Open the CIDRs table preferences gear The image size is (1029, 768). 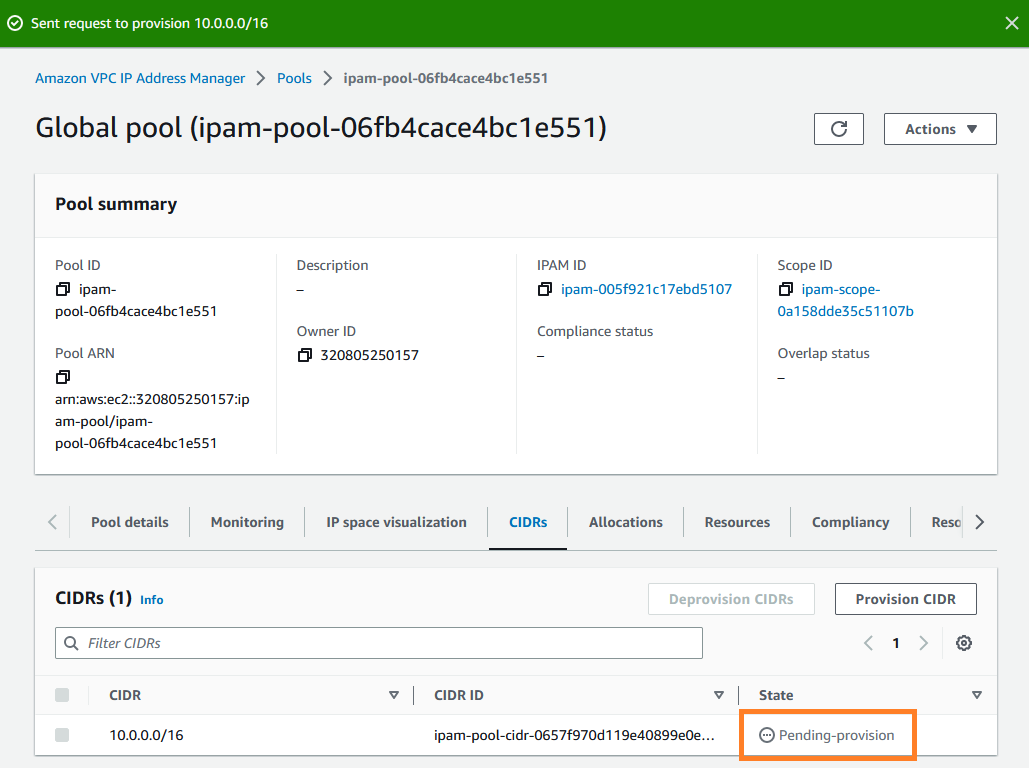(963, 643)
